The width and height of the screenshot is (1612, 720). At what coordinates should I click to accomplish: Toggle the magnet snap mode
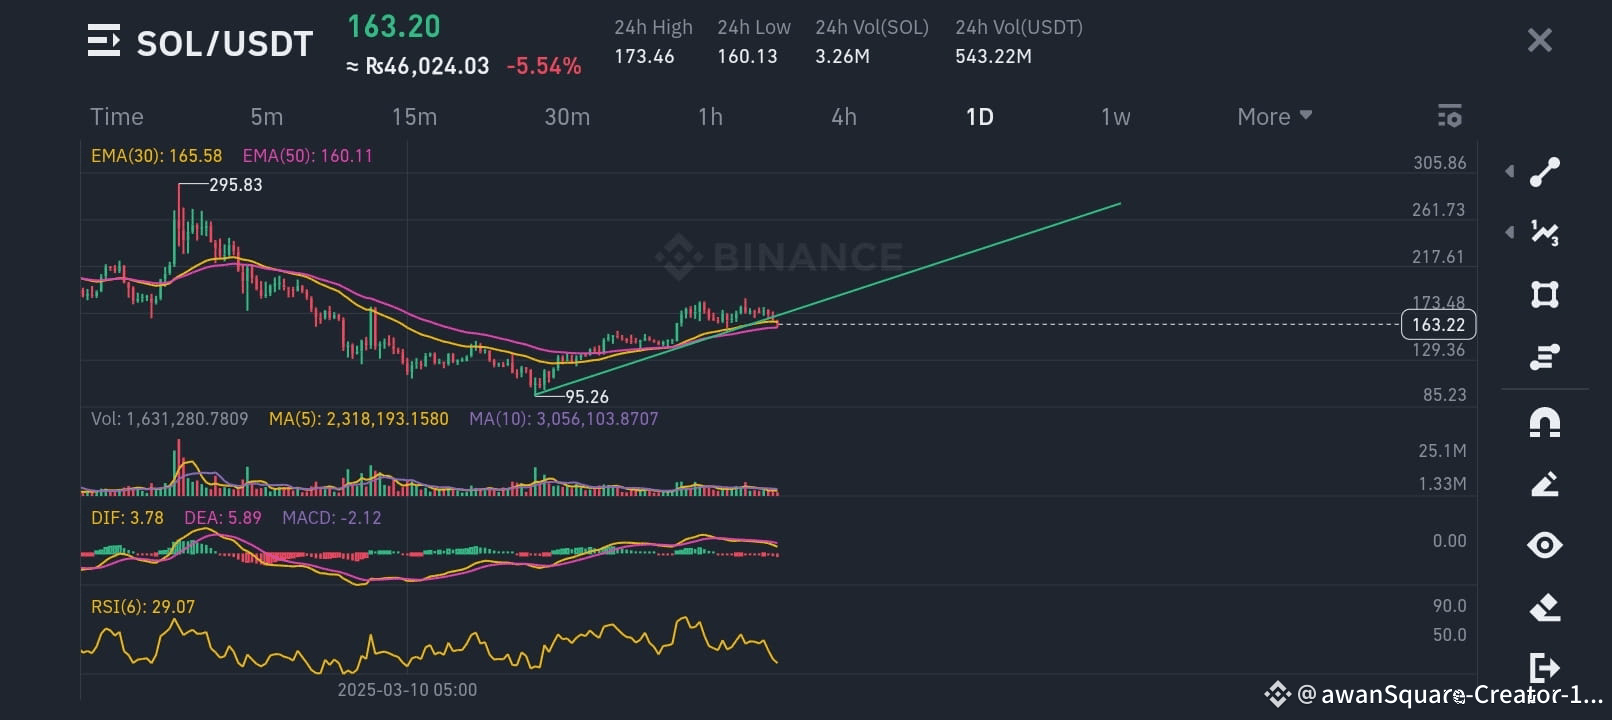pos(1545,422)
